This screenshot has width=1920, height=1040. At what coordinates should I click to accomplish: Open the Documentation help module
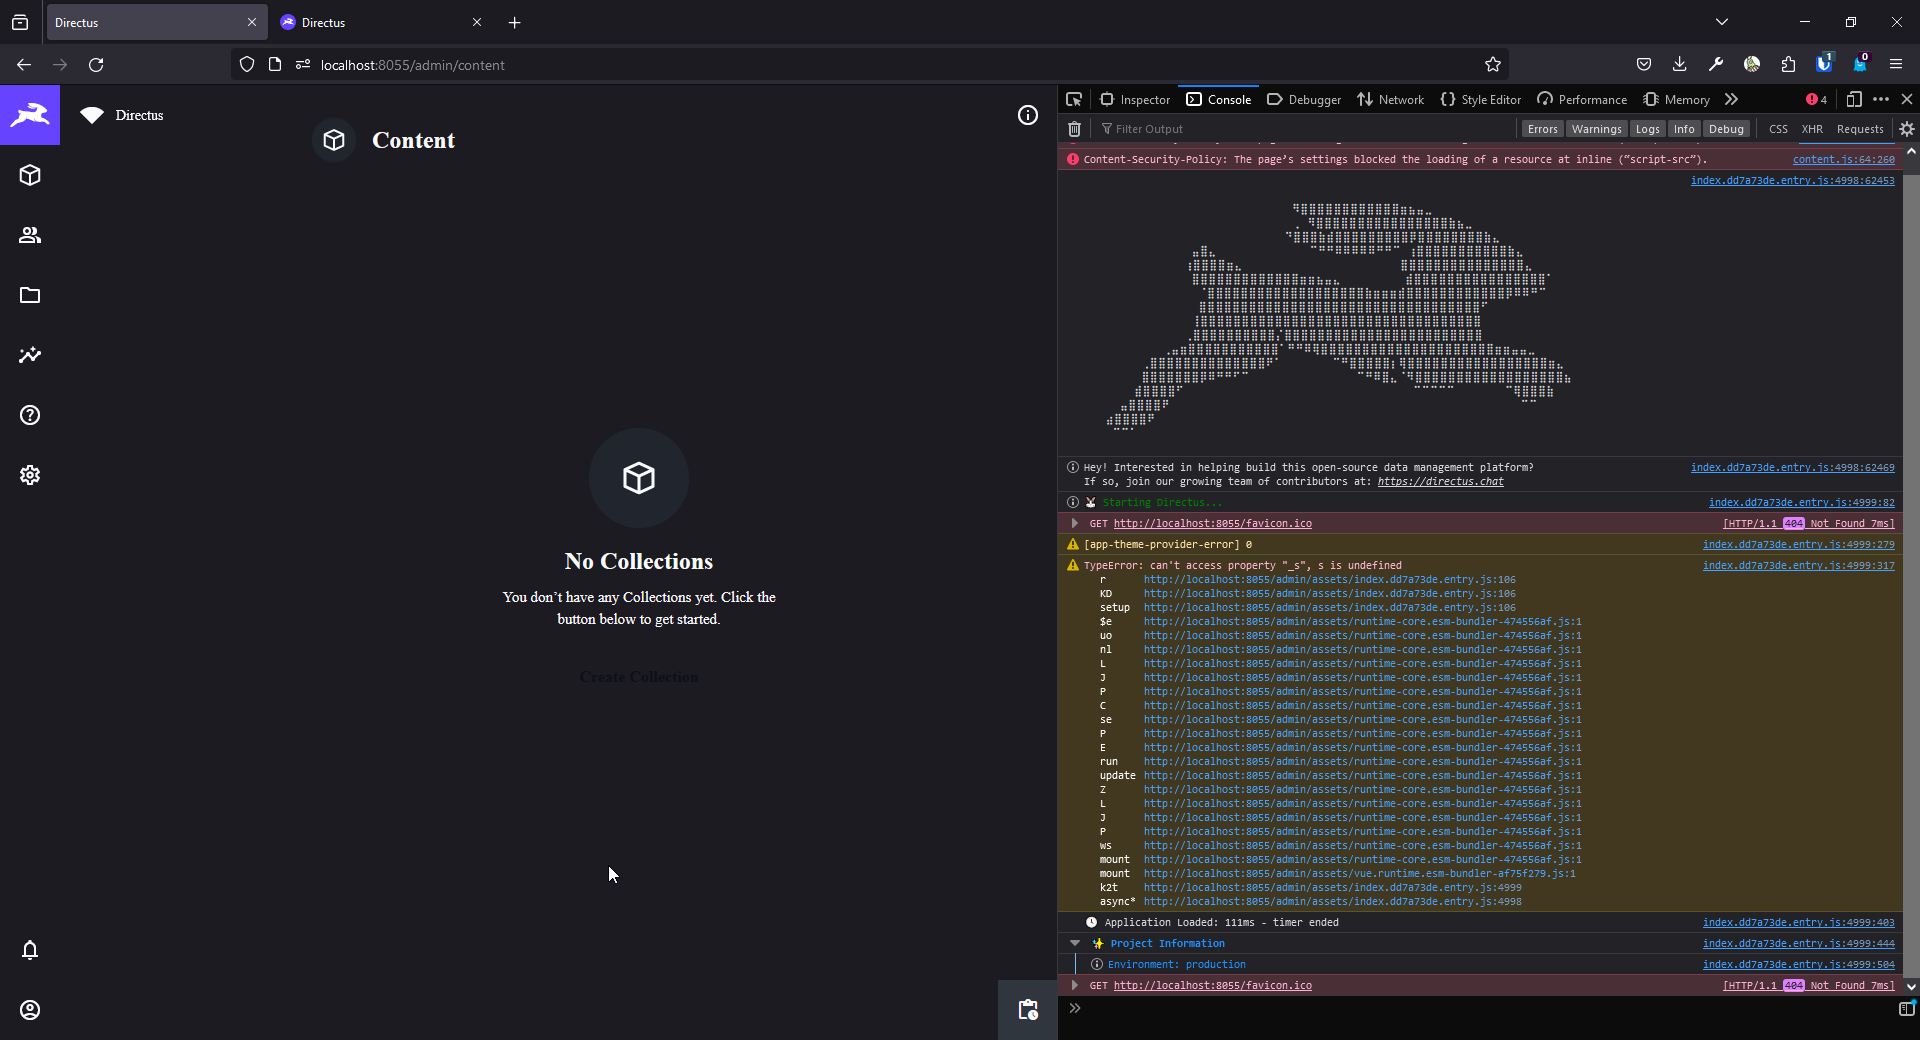pyautogui.click(x=30, y=415)
